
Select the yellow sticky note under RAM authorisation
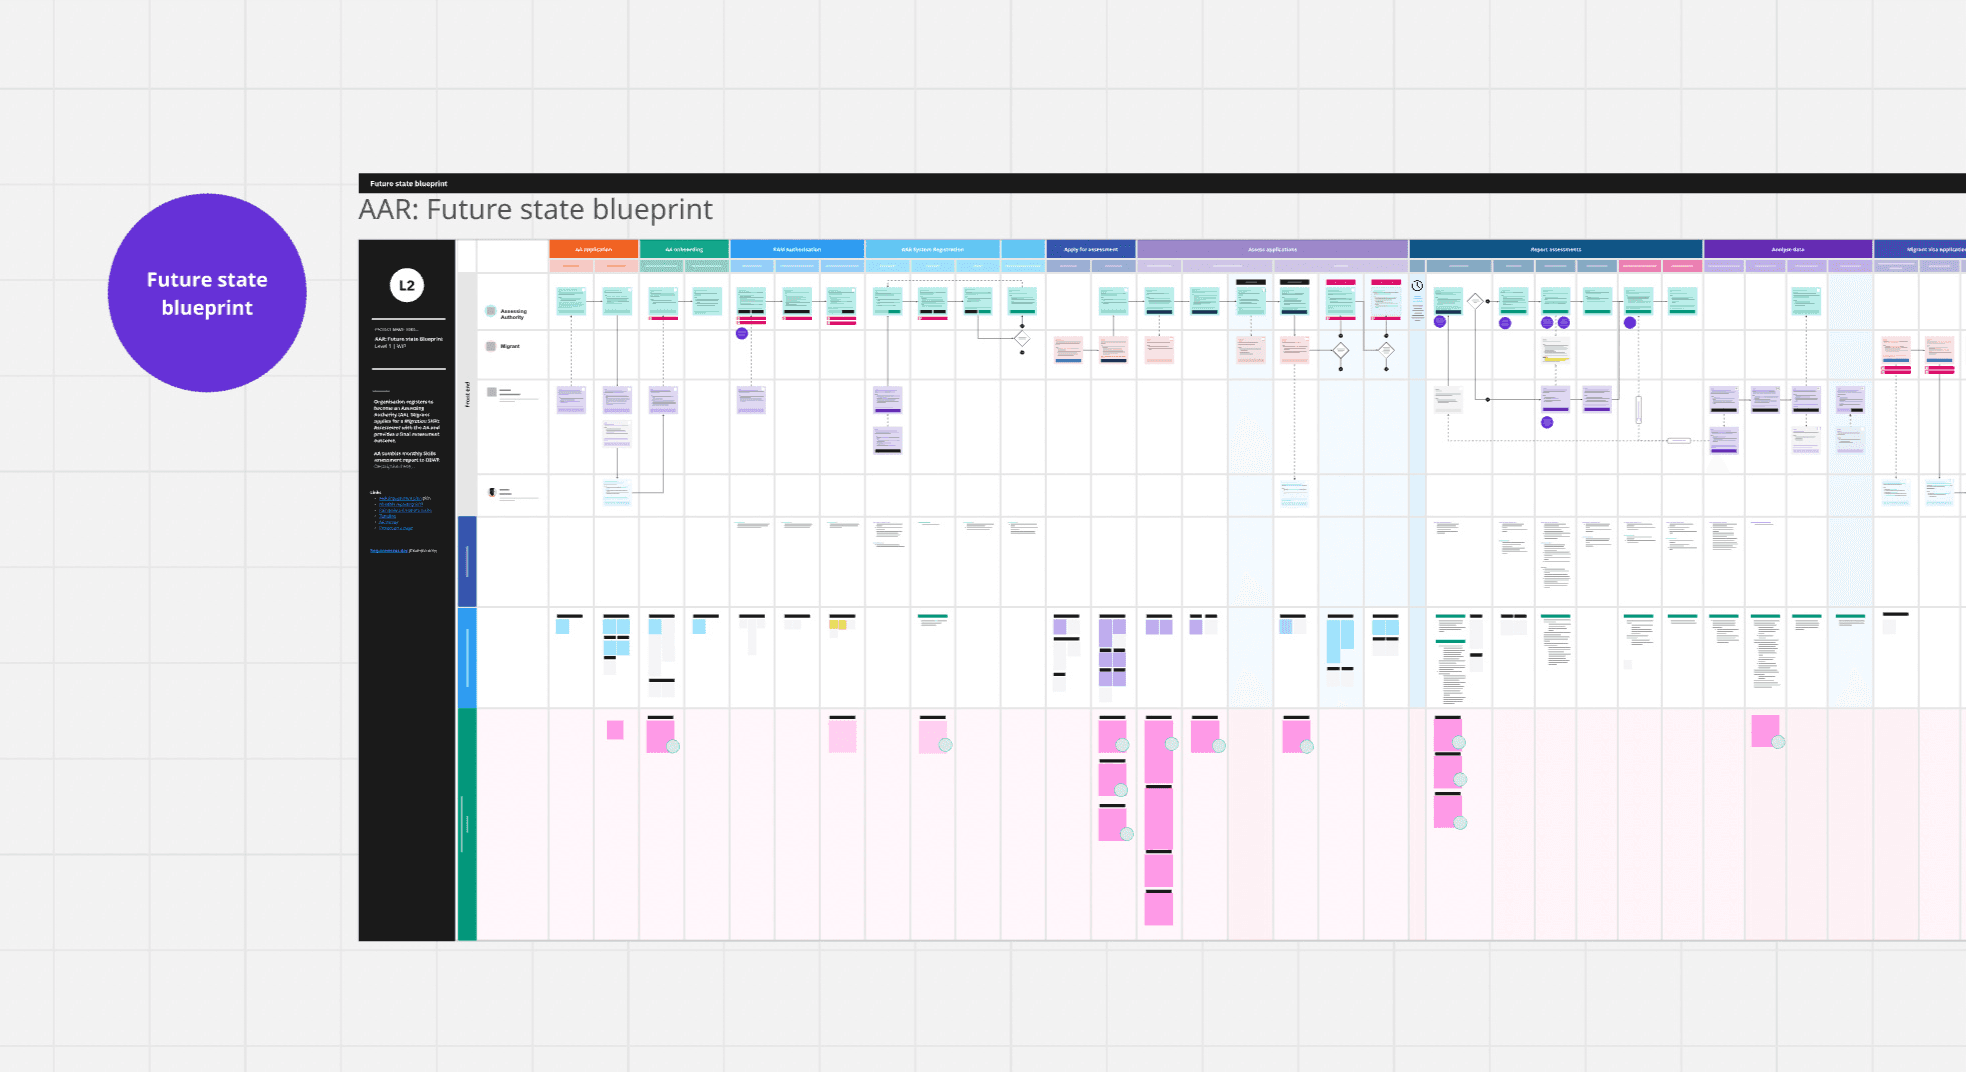(x=838, y=625)
